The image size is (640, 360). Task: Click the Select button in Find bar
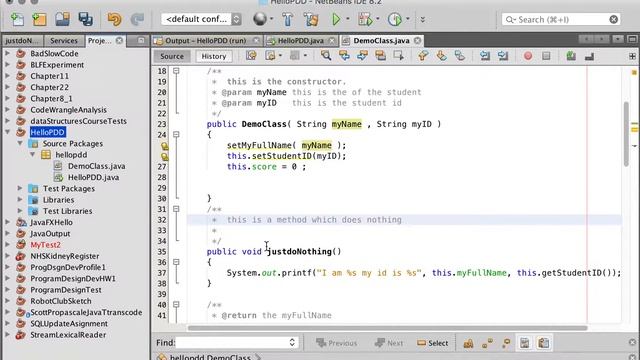click(433, 343)
